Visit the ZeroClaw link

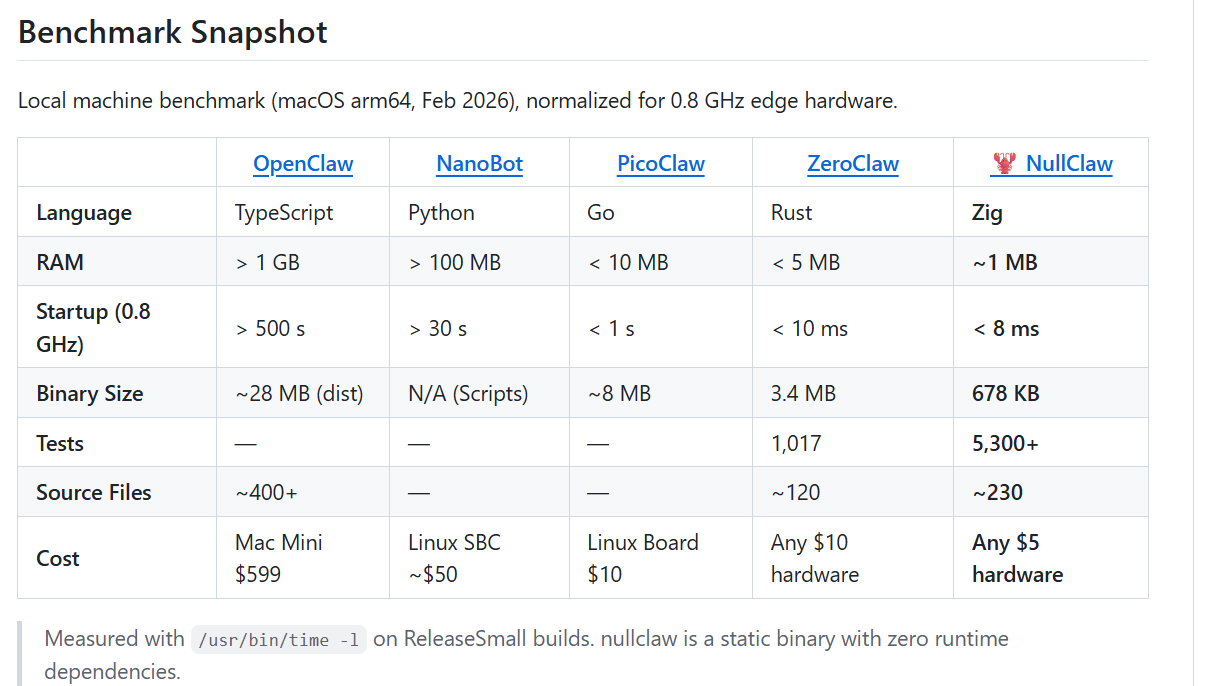pos(853,164)
